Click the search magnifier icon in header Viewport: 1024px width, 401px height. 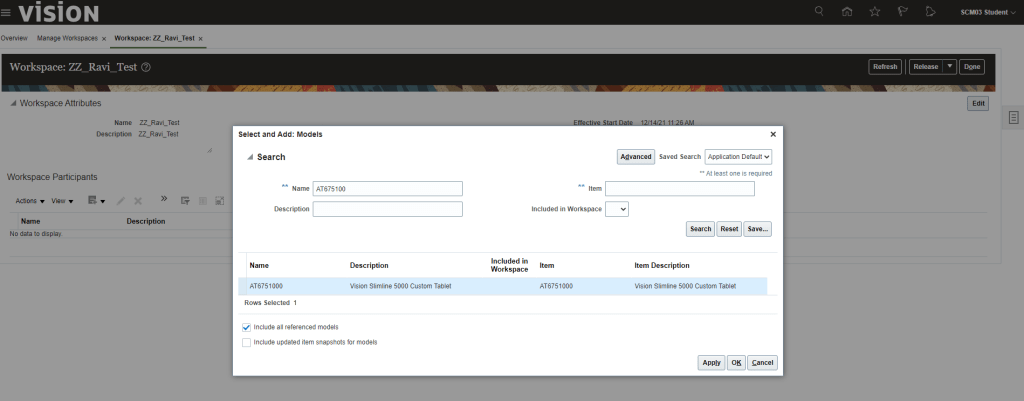tap(820, 12)
